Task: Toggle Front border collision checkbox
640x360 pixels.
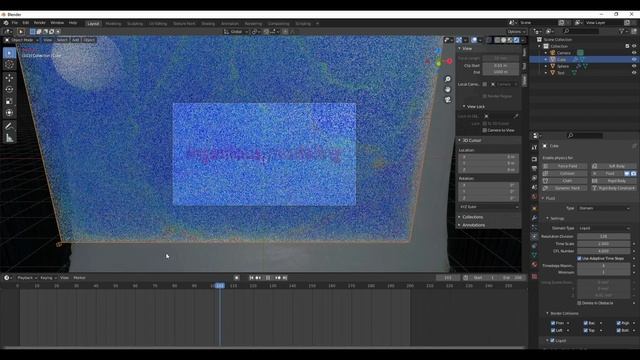Action: pos(553,323)
